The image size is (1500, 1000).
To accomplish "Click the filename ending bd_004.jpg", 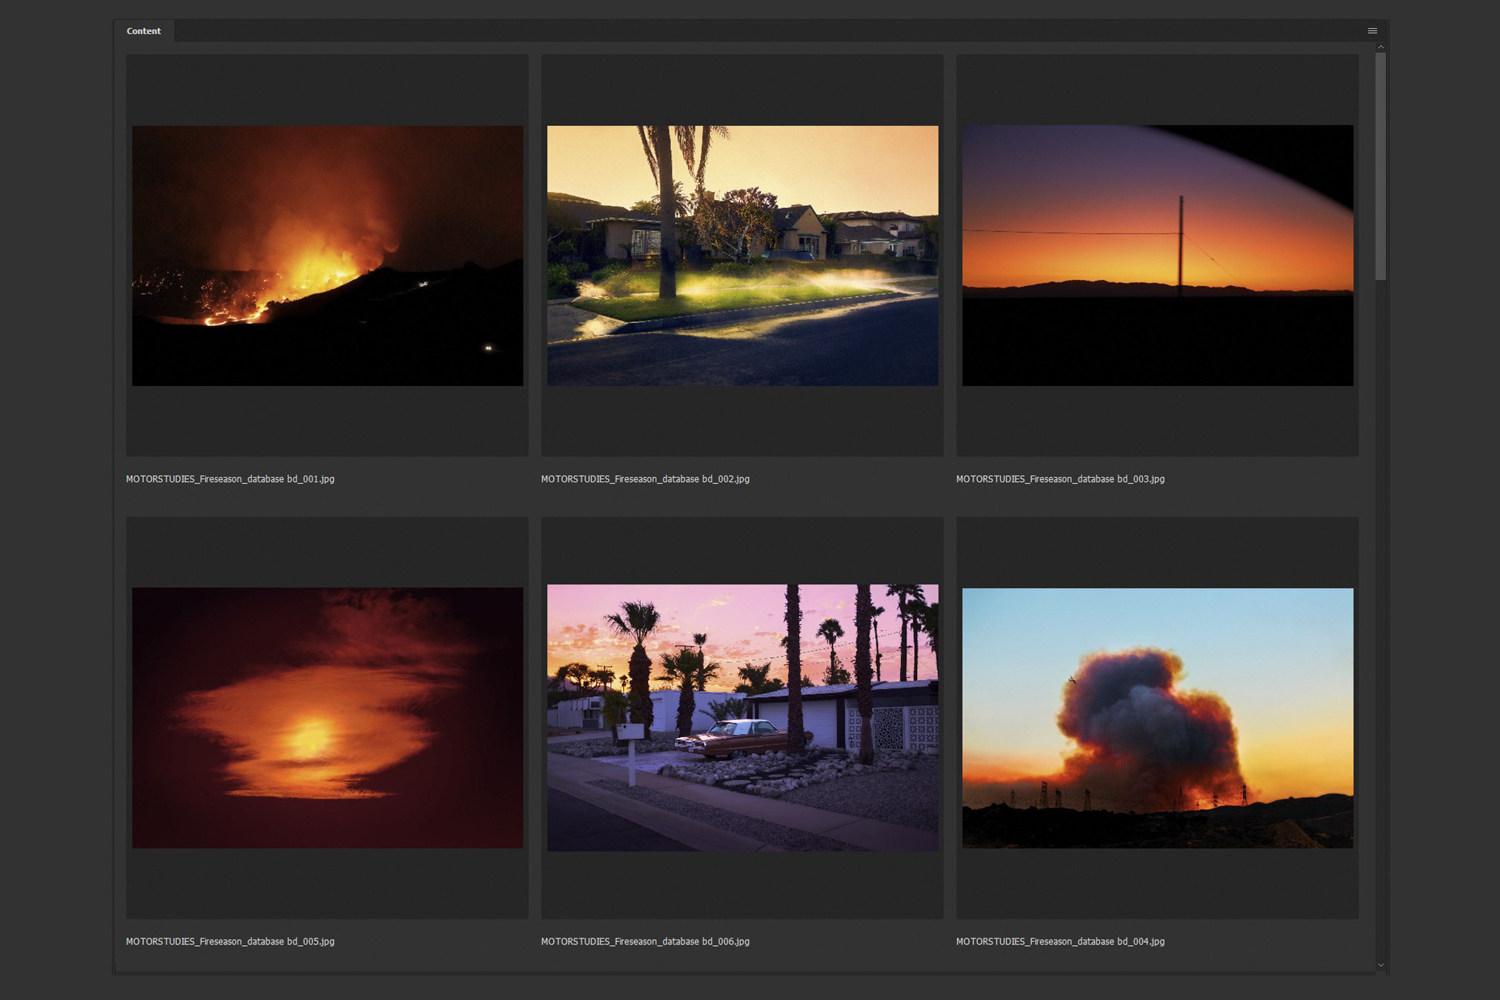I will point(1060,941).
